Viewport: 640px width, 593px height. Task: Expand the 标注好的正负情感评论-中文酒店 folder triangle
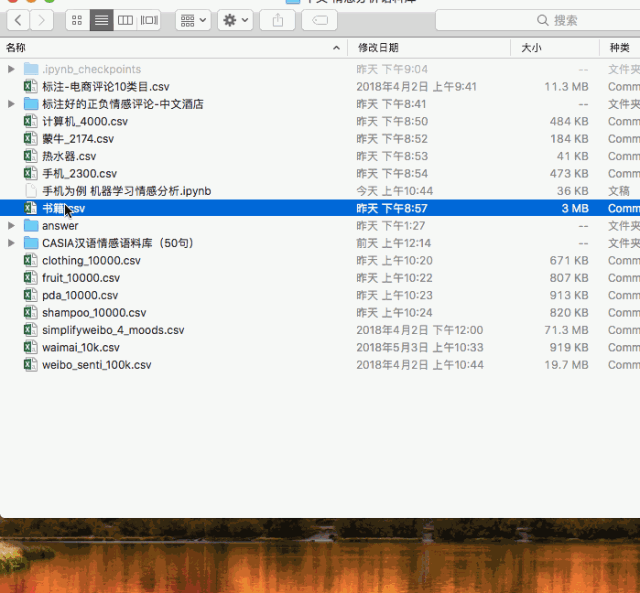(x=11, y=104)
